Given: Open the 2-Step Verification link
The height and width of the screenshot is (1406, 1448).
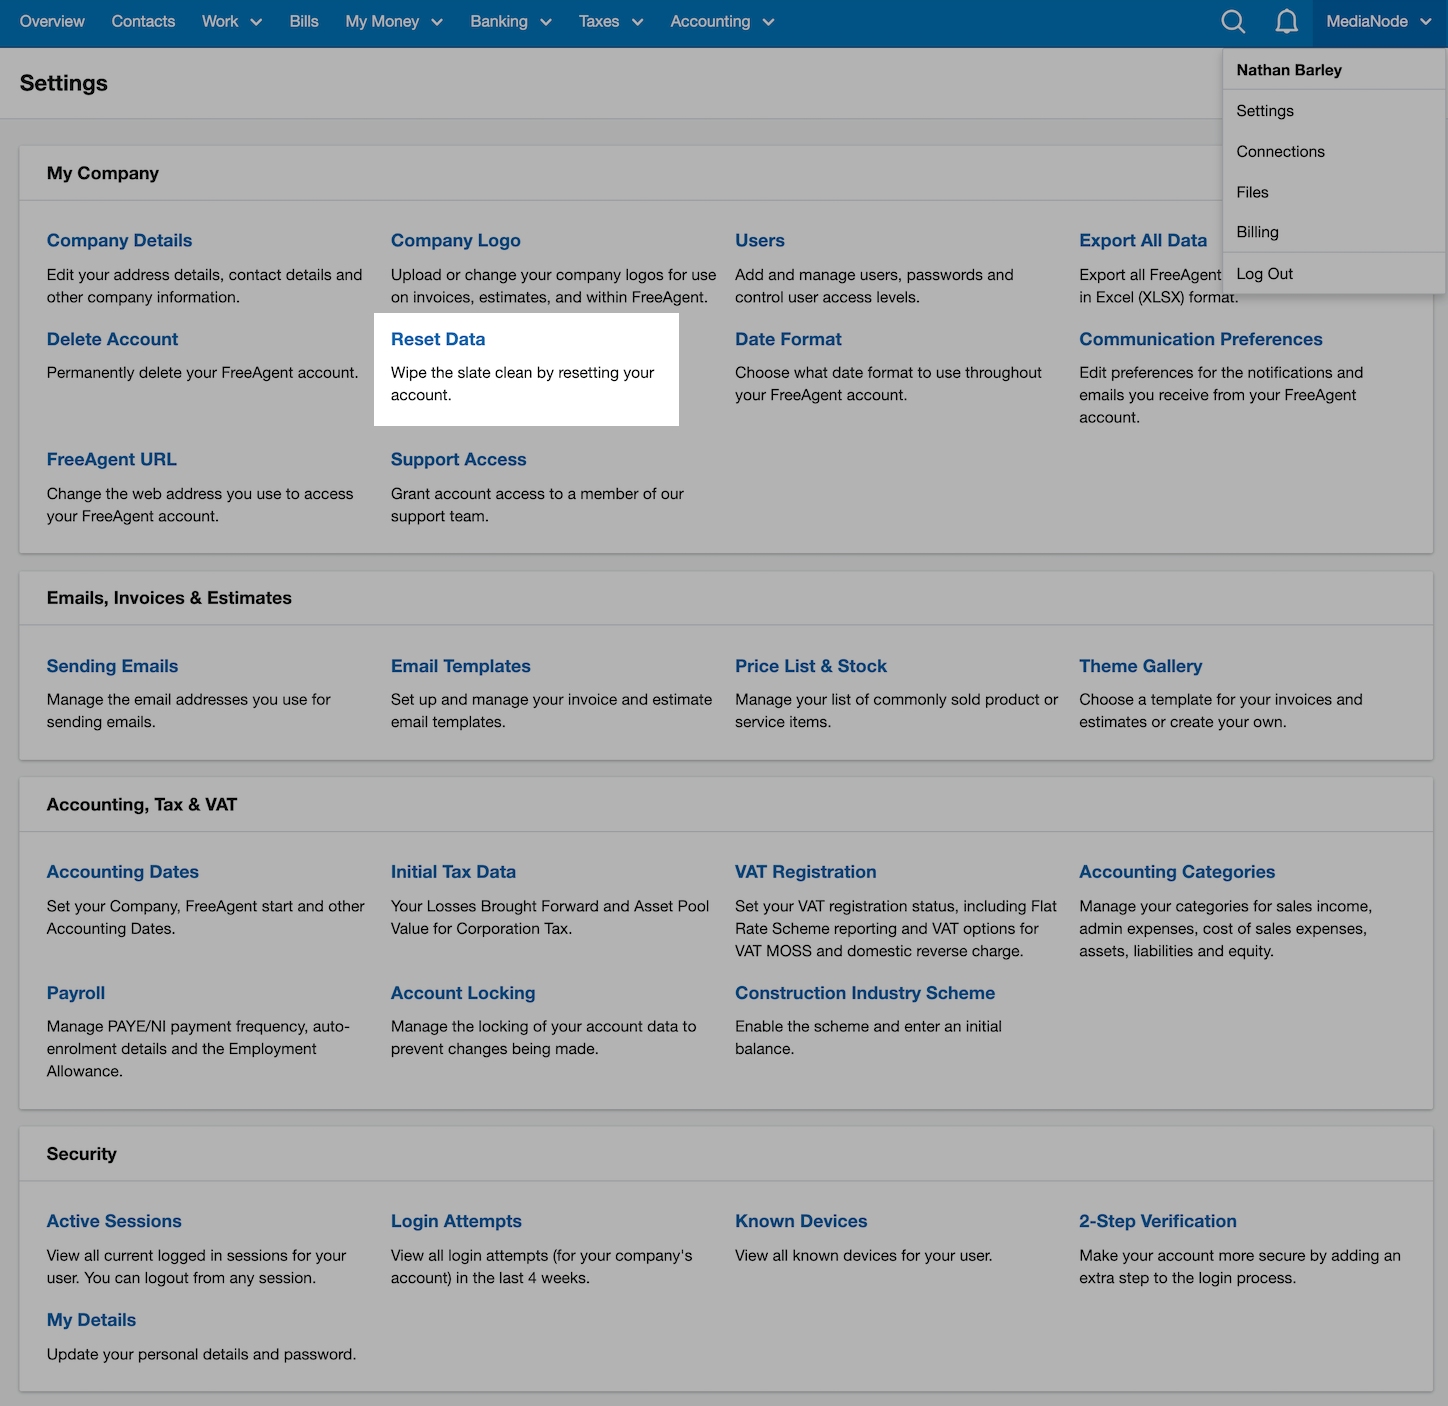Looking at the screenshot, I should [x=1158, y=1221].
